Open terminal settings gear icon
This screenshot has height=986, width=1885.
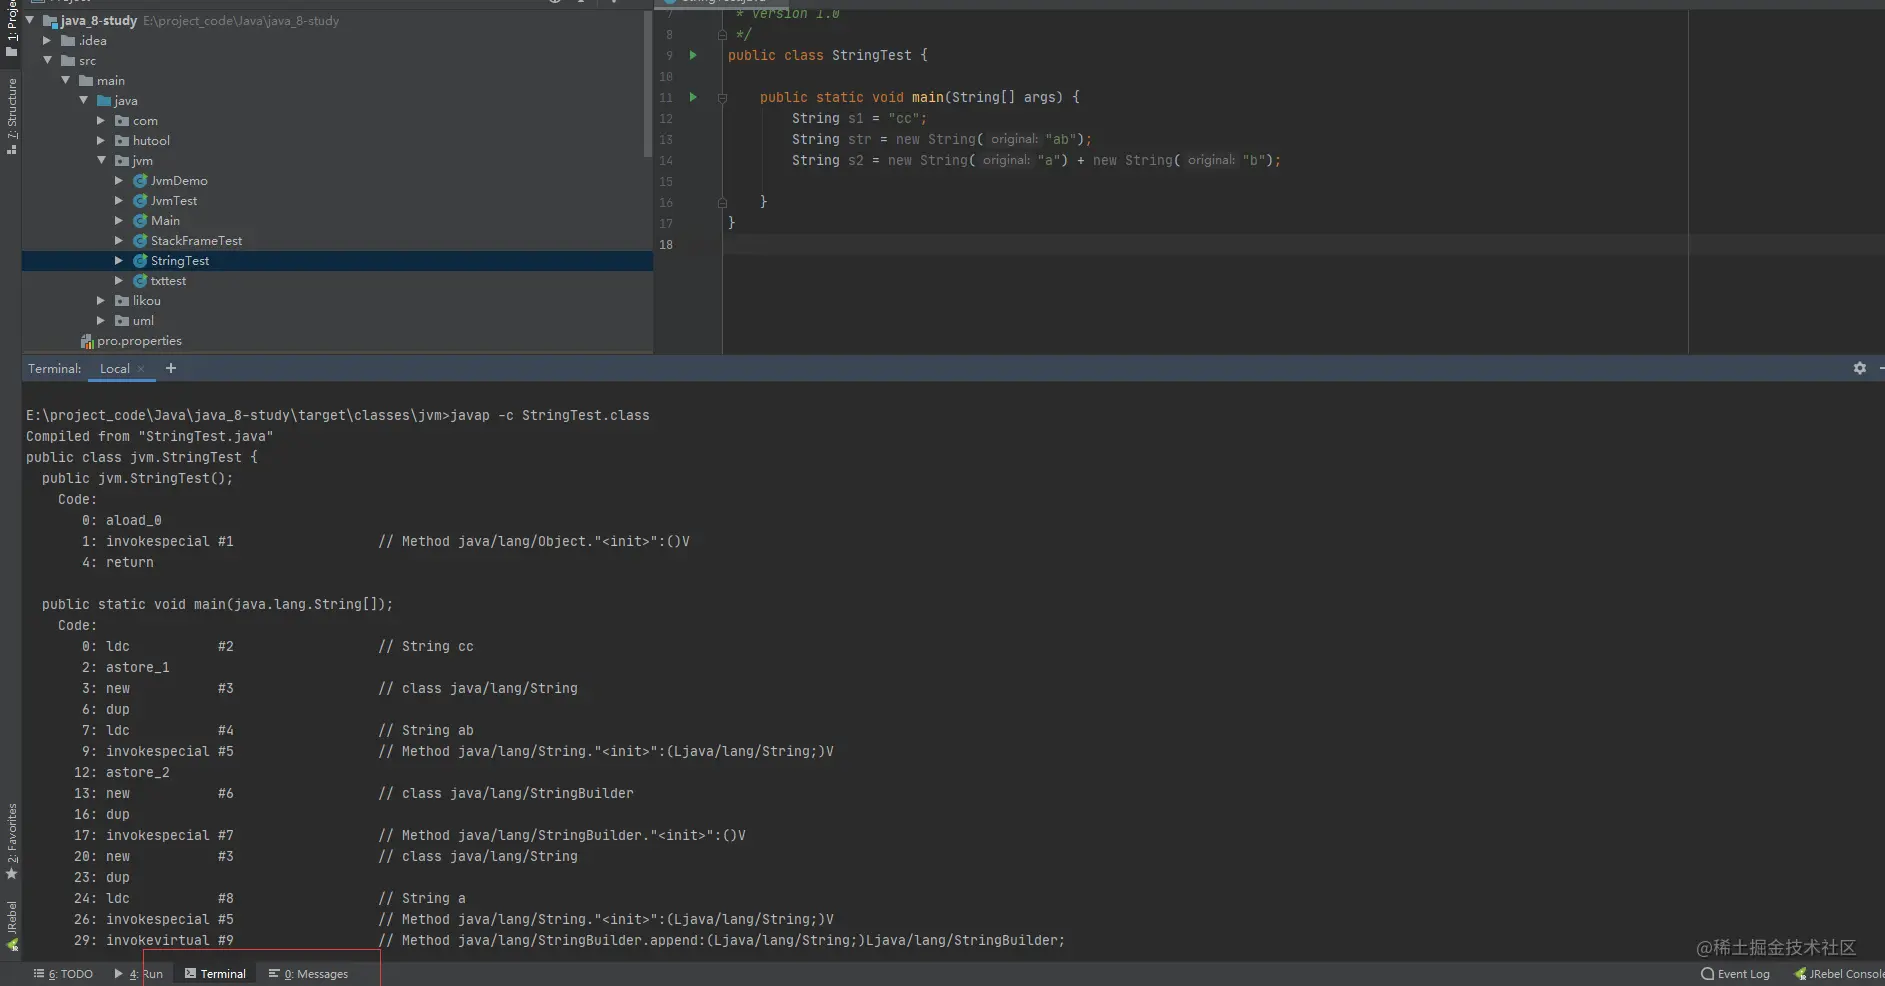[1859, 368]
